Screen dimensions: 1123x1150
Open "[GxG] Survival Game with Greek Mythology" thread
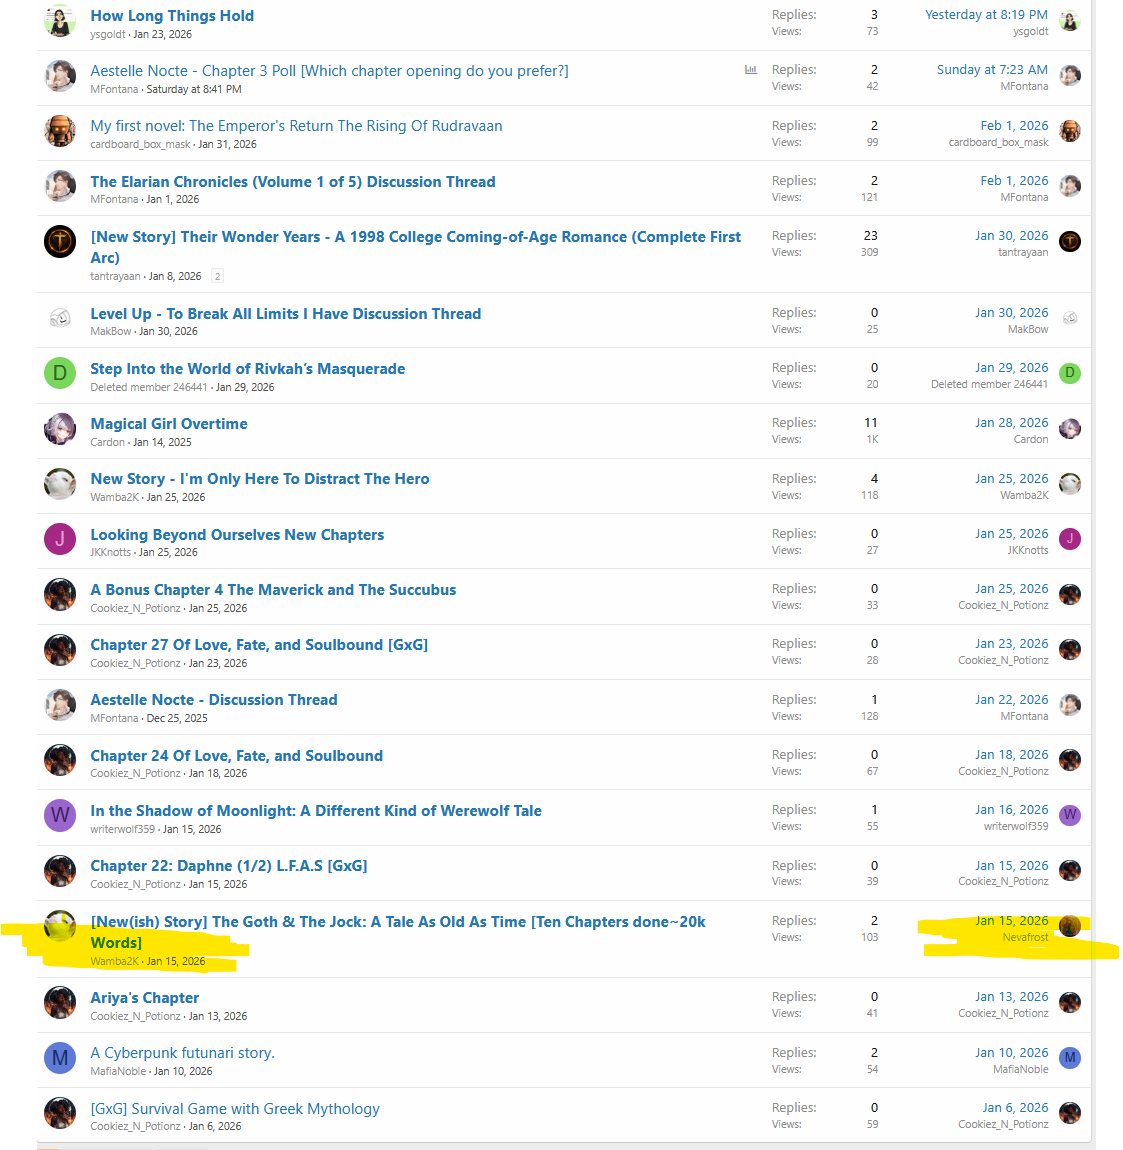[235, 1109]
